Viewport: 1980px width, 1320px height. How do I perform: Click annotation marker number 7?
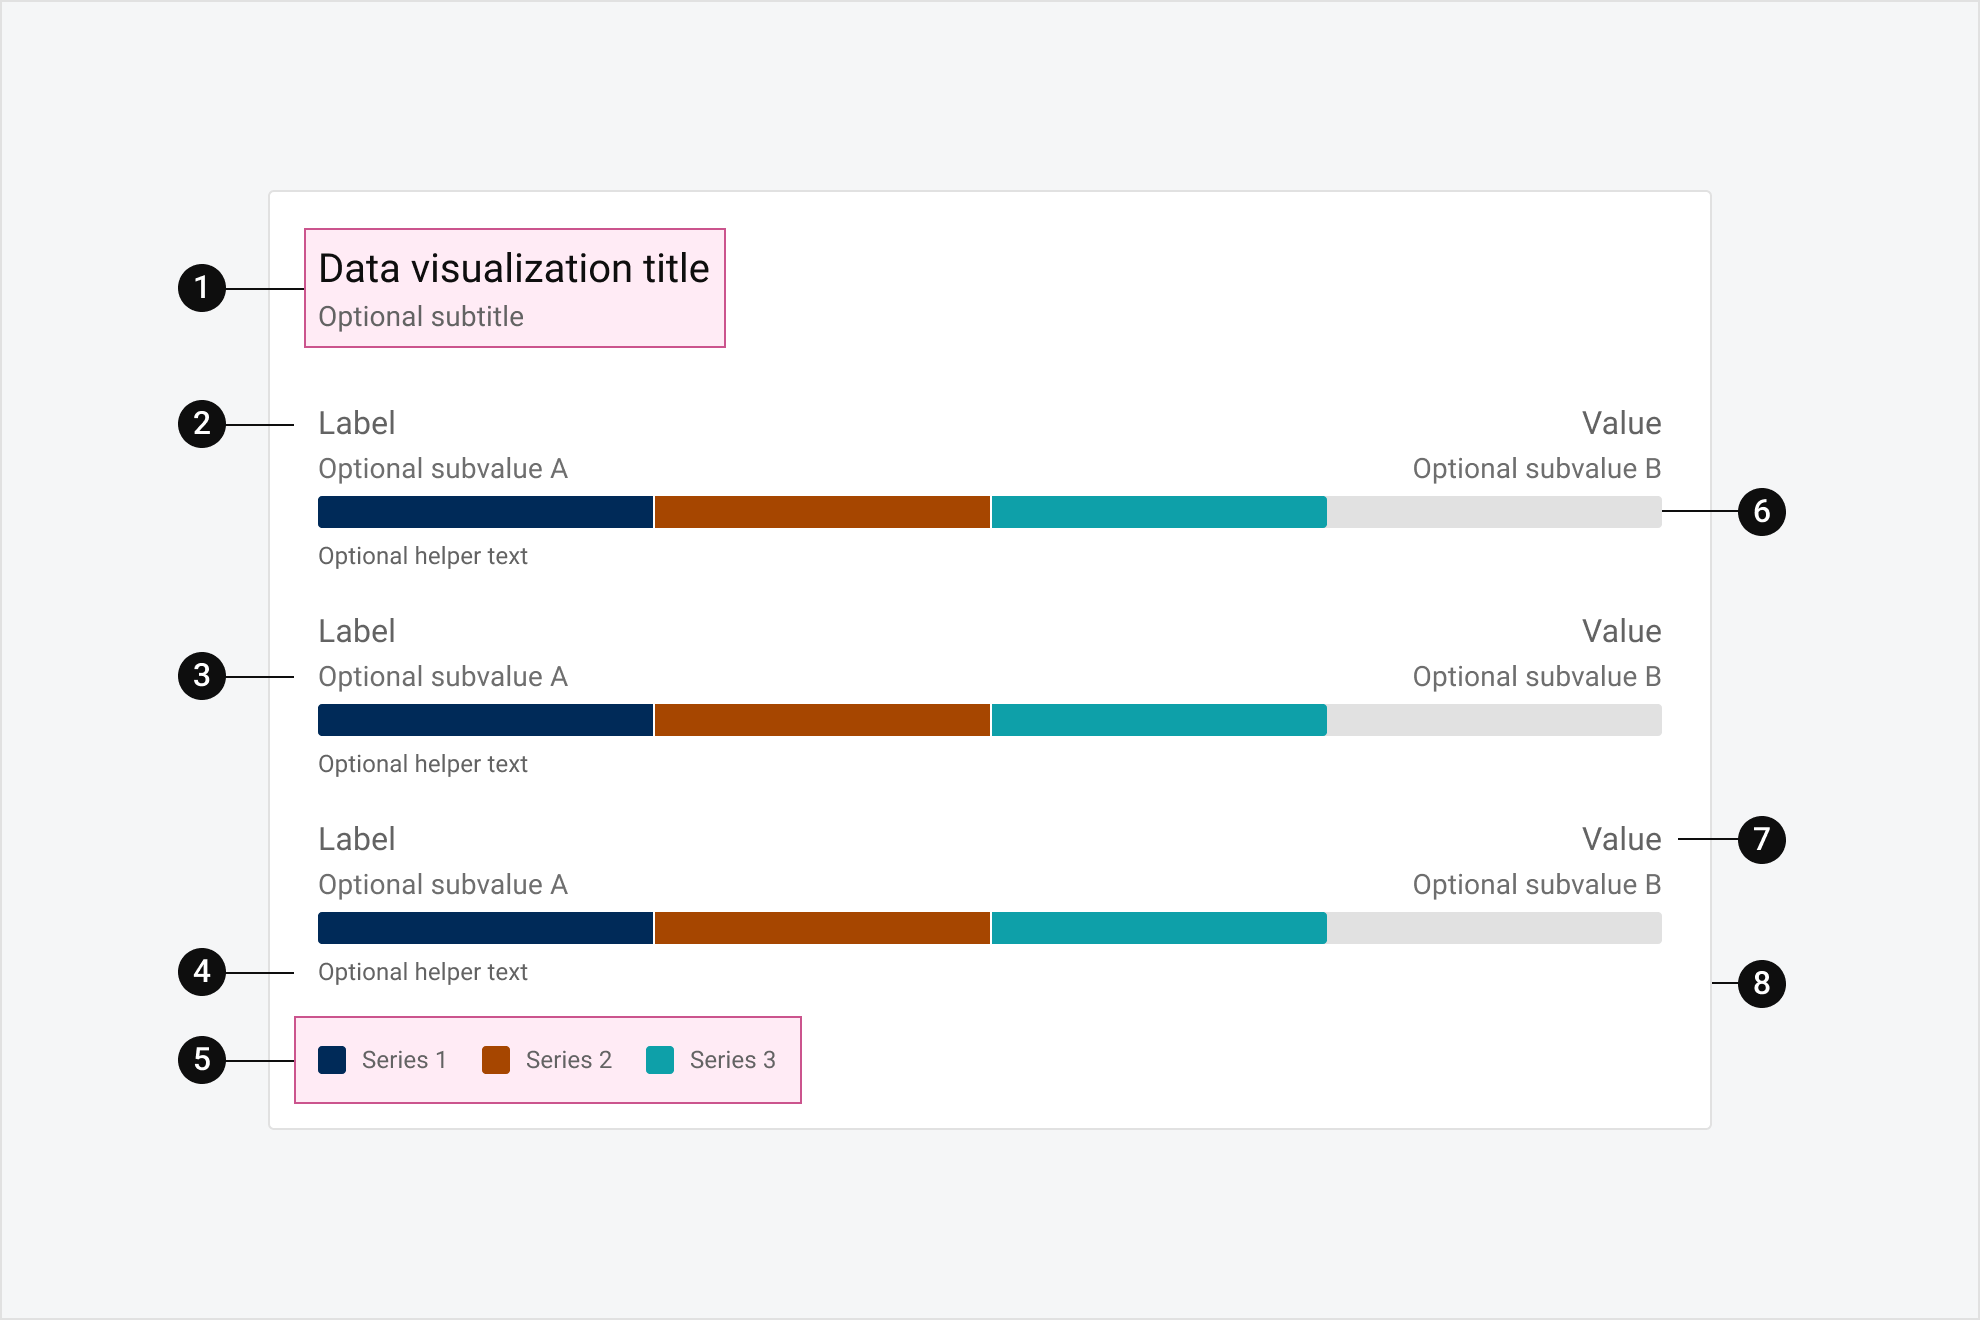click(x=1761, y=839)
